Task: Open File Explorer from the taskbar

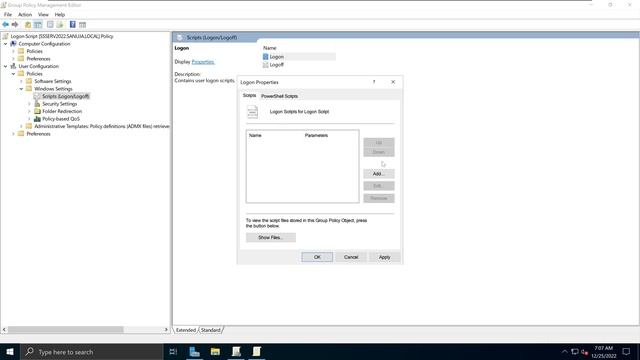Action: coord(215,351)
